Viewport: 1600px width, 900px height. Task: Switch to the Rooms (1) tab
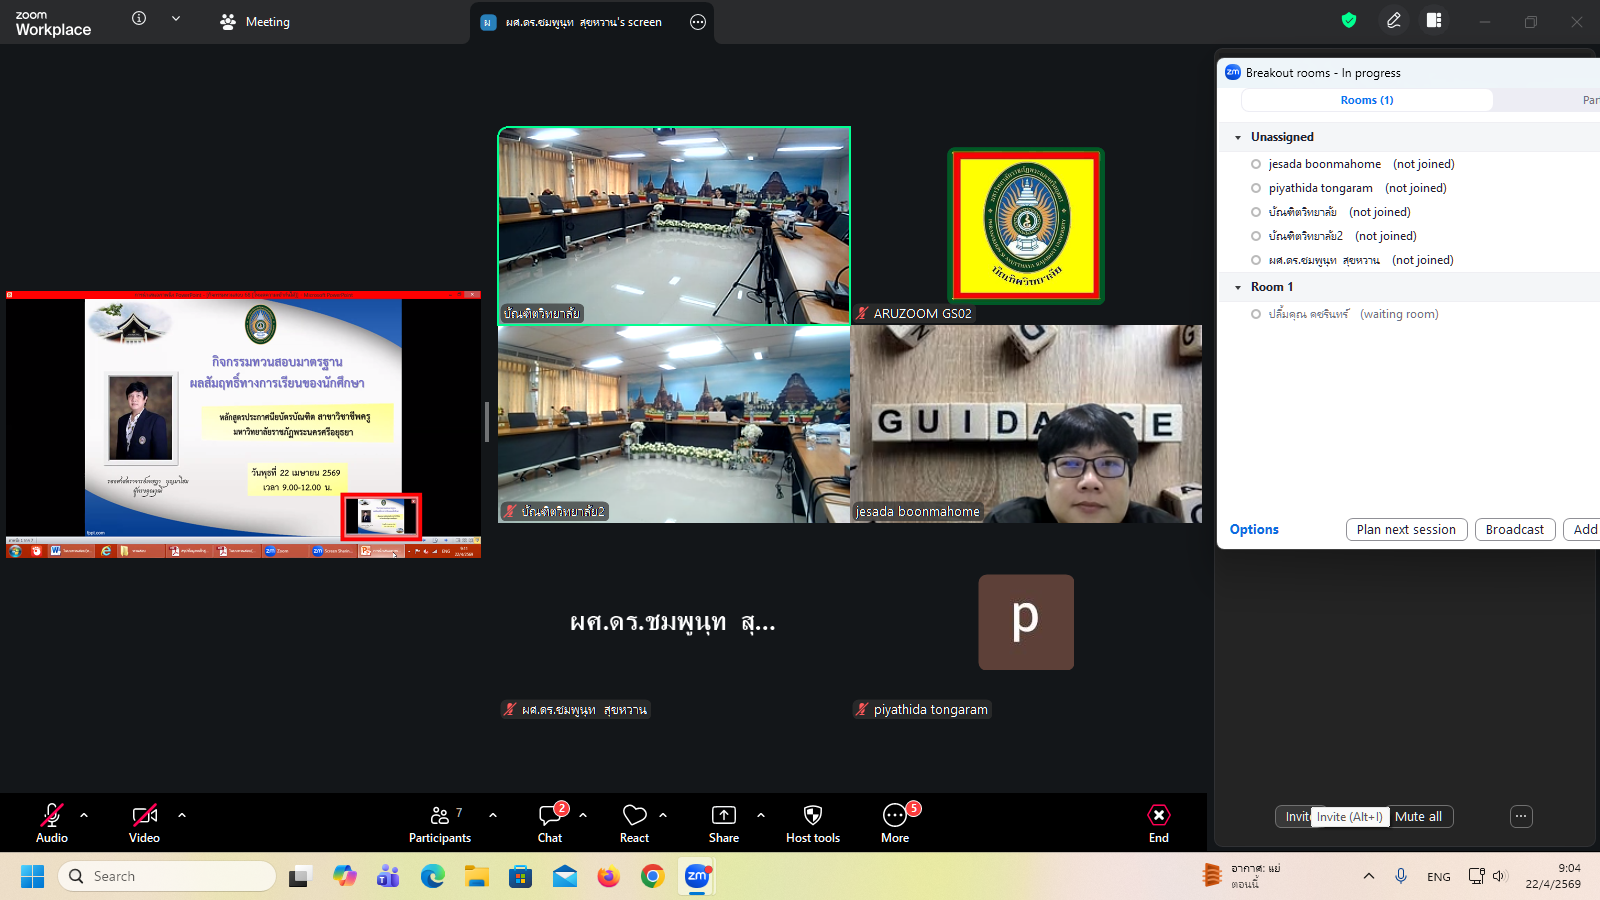pos(1366,100)
